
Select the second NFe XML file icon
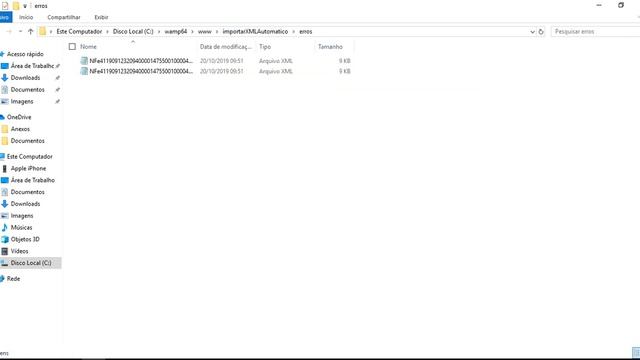click(x=84, y=71)
